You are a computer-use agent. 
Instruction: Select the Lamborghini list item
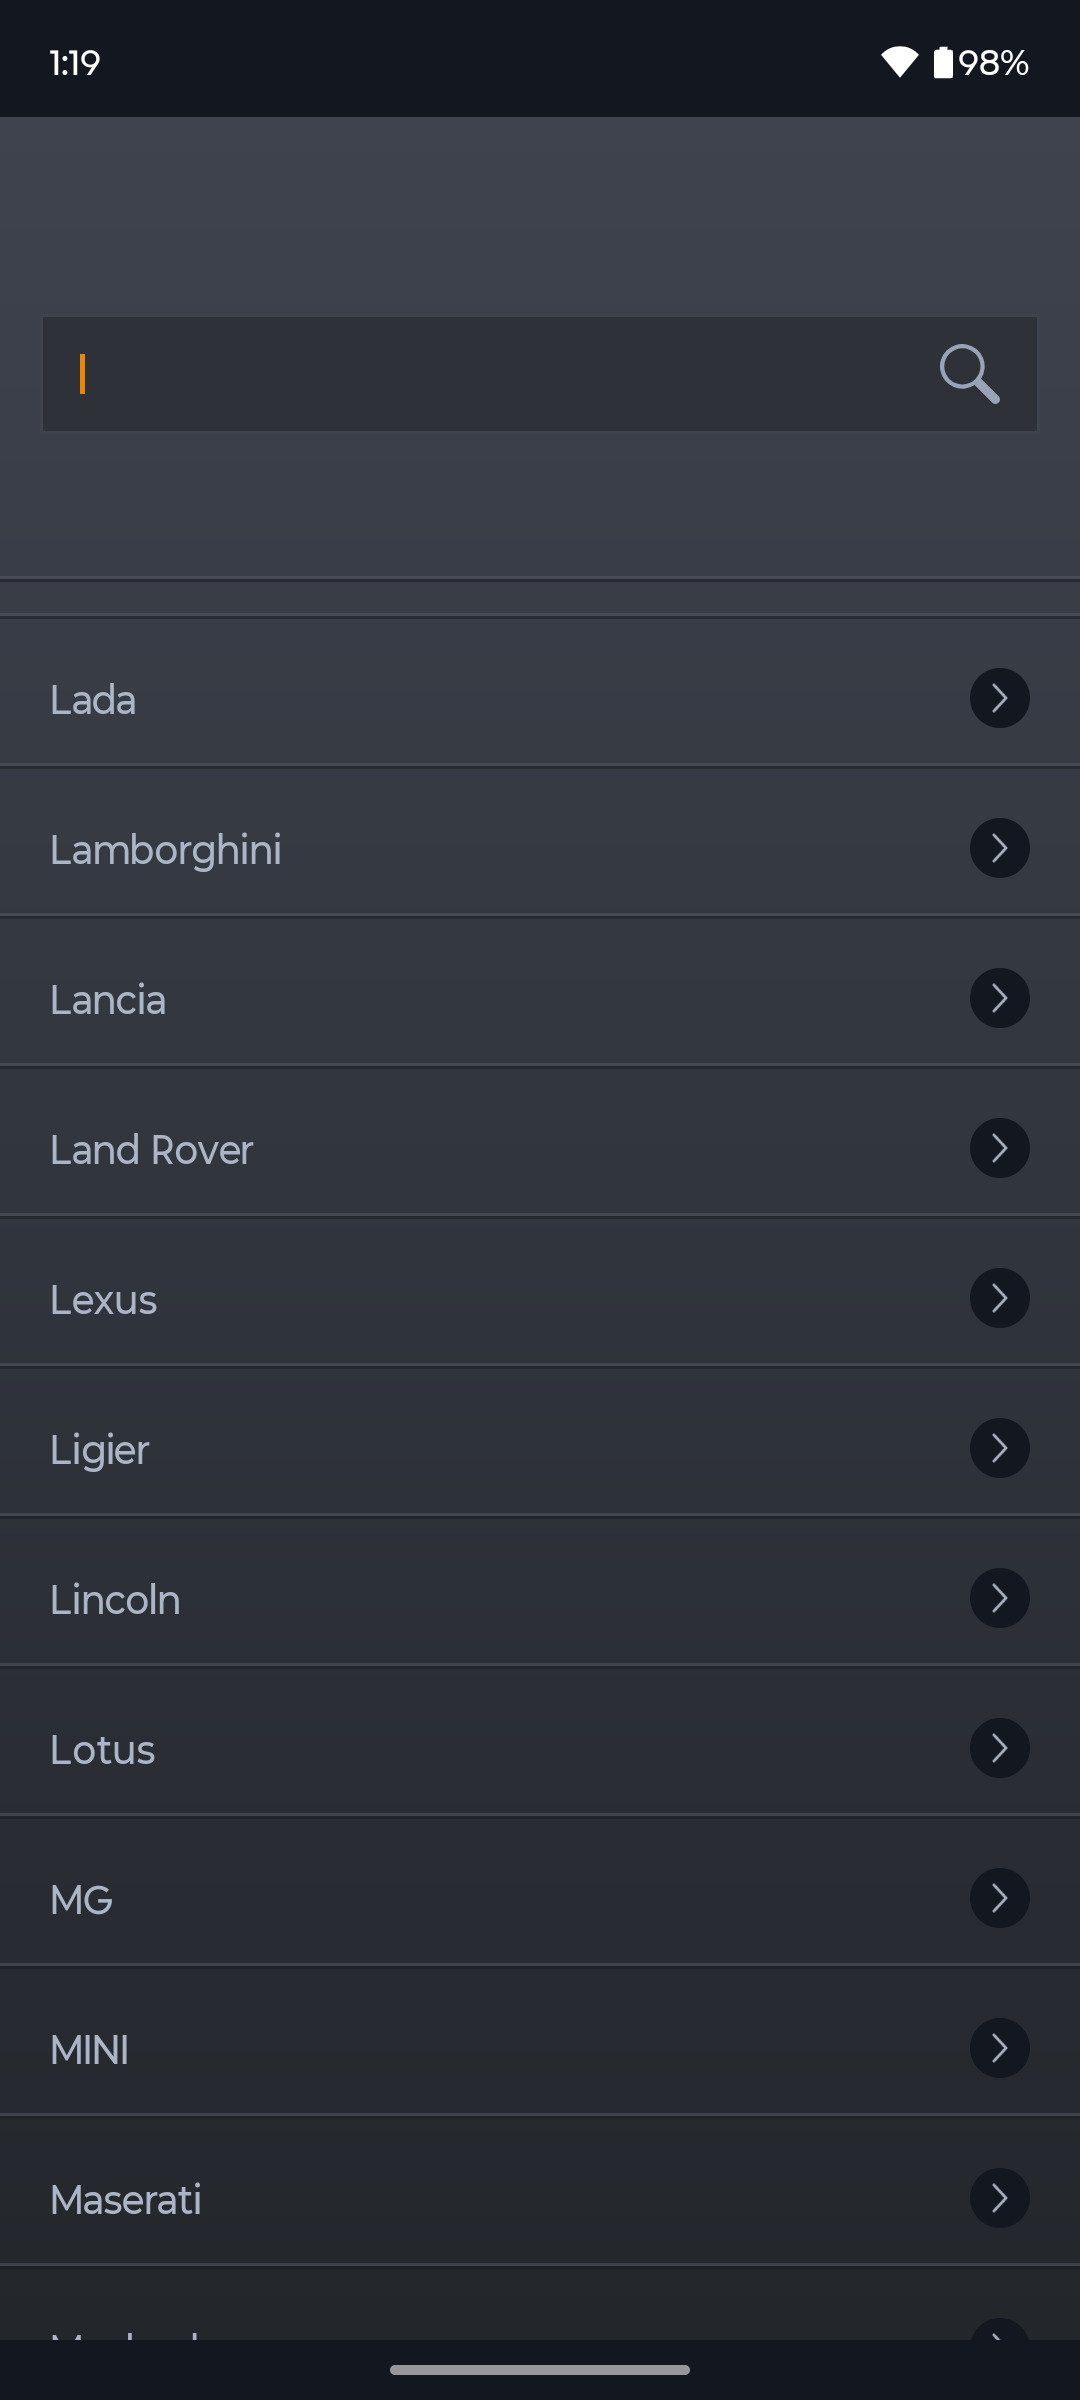(166, 850)
